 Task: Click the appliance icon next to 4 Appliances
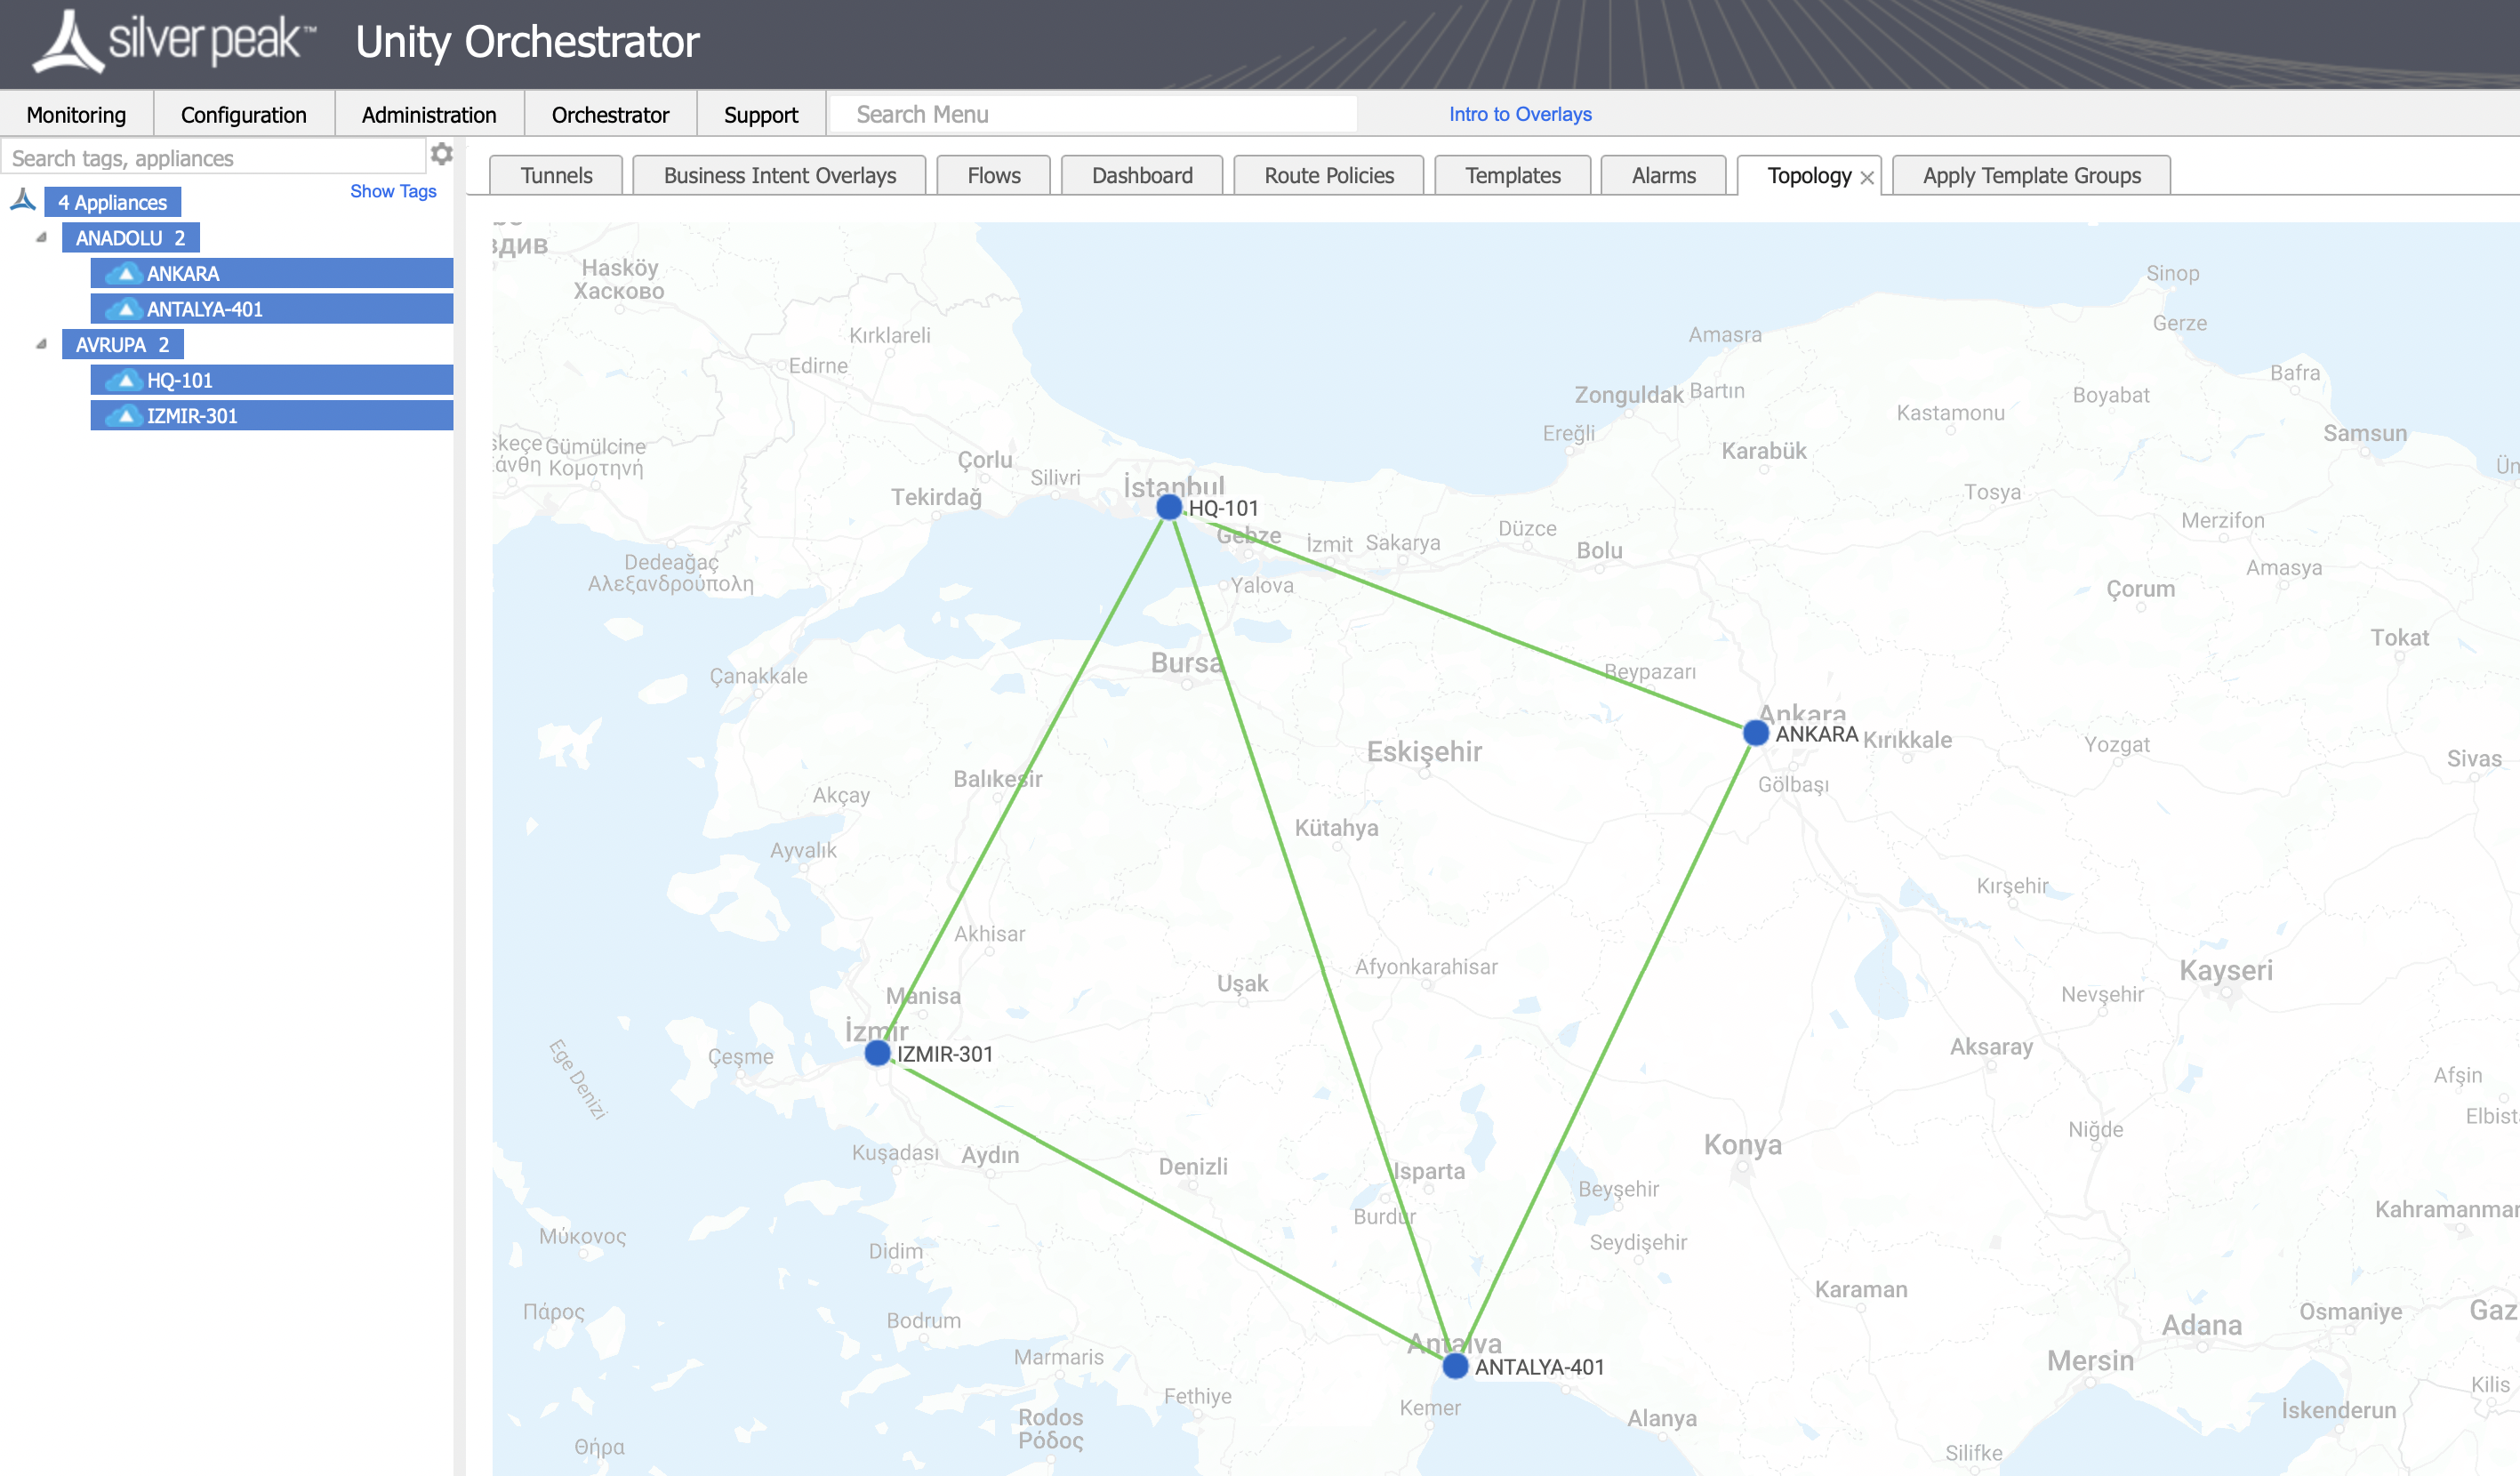tap(22, 200)
